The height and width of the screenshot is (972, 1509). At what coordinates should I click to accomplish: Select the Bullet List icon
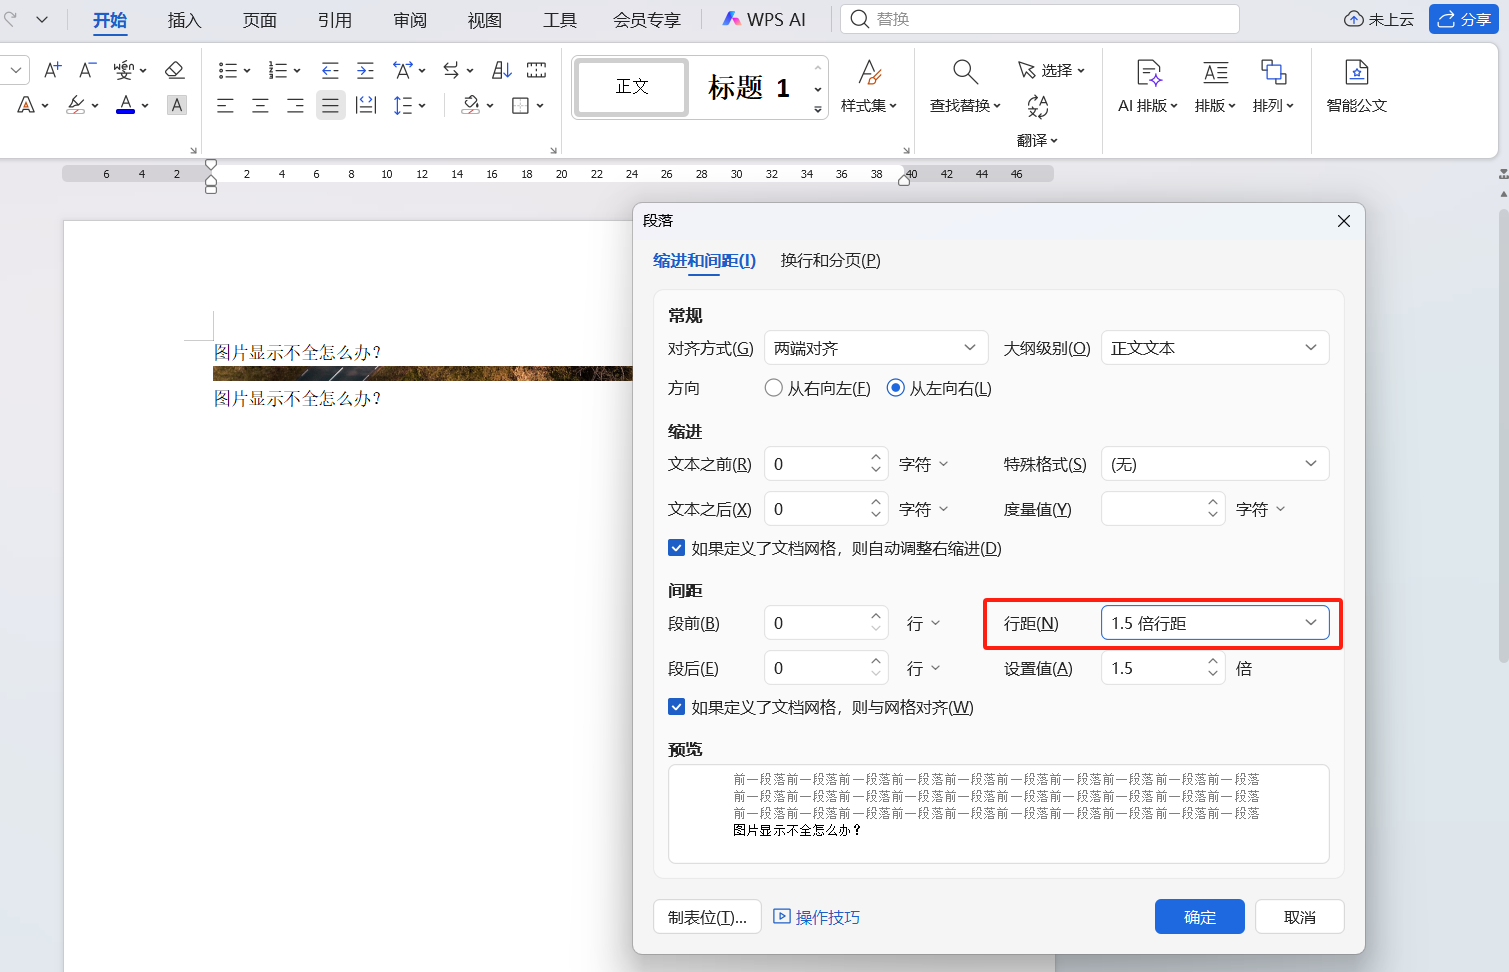(x=228, y=70)
